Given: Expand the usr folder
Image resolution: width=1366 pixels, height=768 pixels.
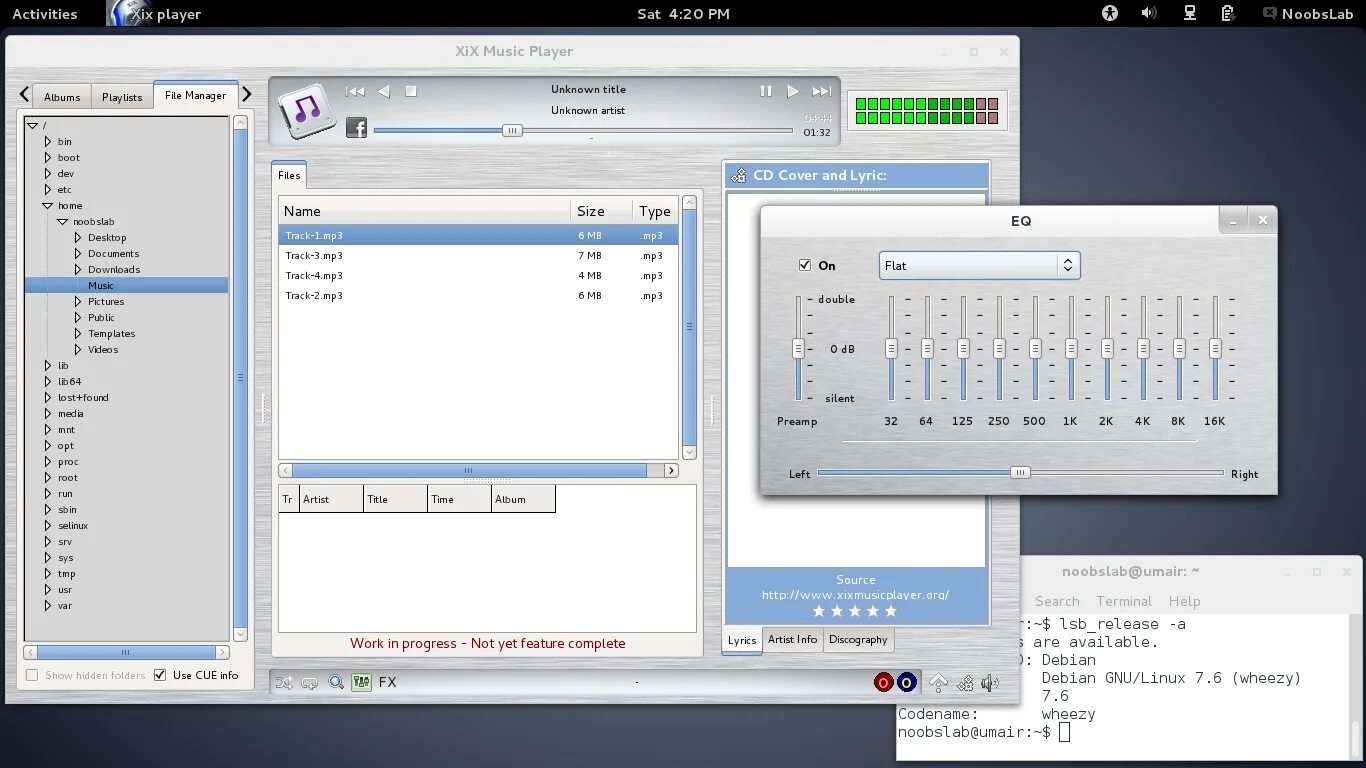Looking at the screenshot, I should click(47, 590).
